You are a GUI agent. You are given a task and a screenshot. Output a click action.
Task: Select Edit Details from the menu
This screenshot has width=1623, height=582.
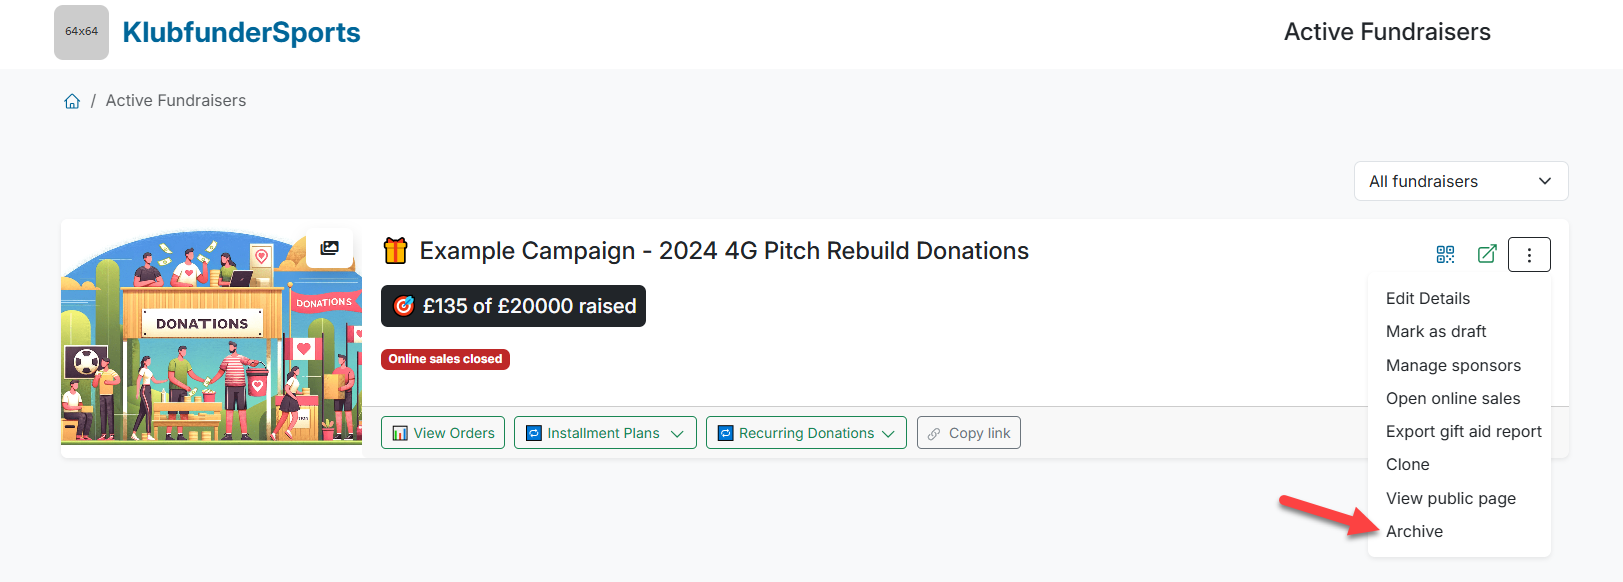[x=1427, y=298]
